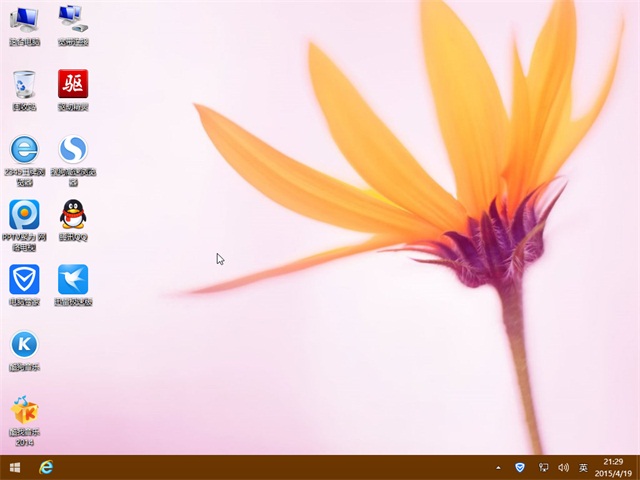This screenshot has height=480, width=640.
Task: Open the Network desktop icon
Action: point(72,19)
